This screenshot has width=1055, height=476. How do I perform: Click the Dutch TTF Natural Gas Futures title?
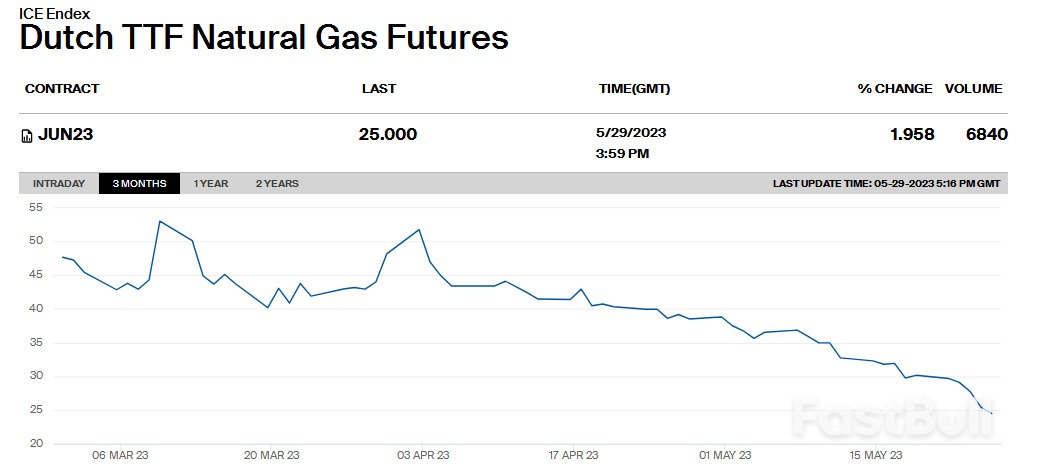(264, 38)
